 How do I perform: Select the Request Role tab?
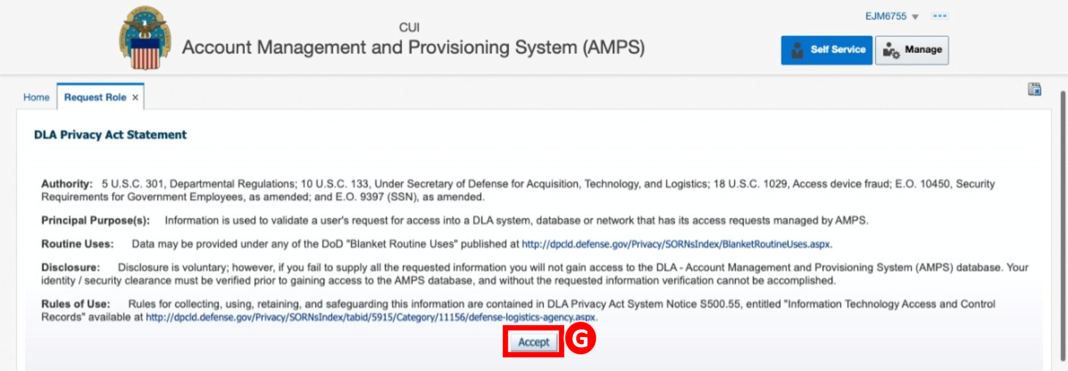click(95, 97)
